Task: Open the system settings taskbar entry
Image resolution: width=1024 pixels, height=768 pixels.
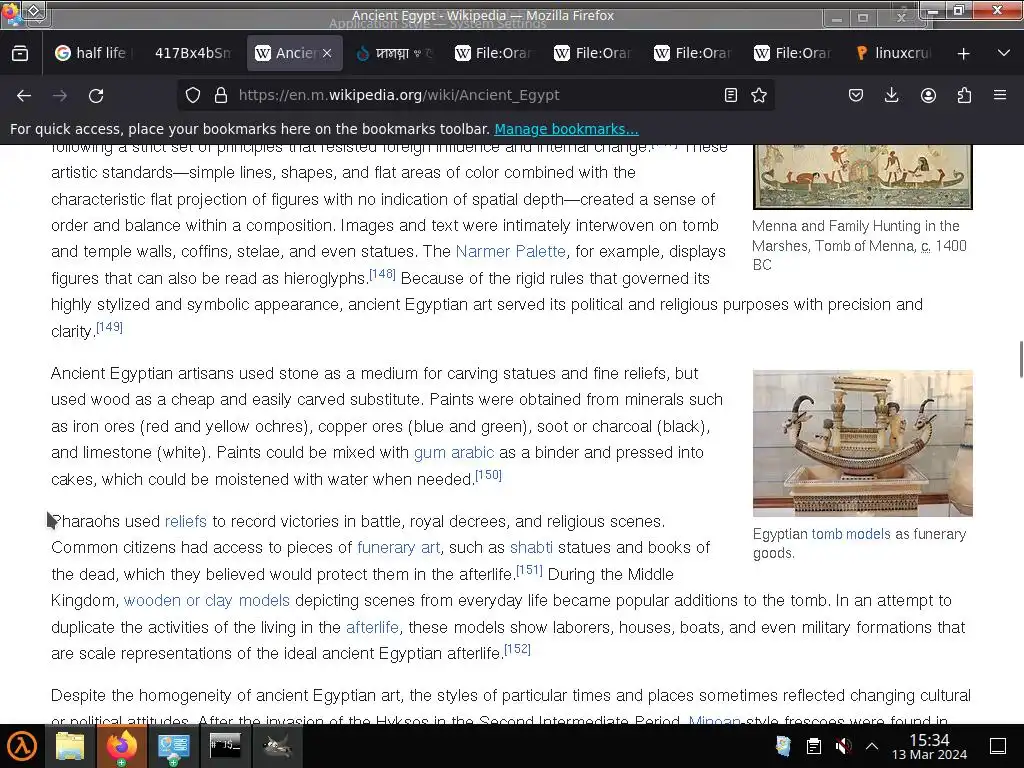Action: (174, 746)
